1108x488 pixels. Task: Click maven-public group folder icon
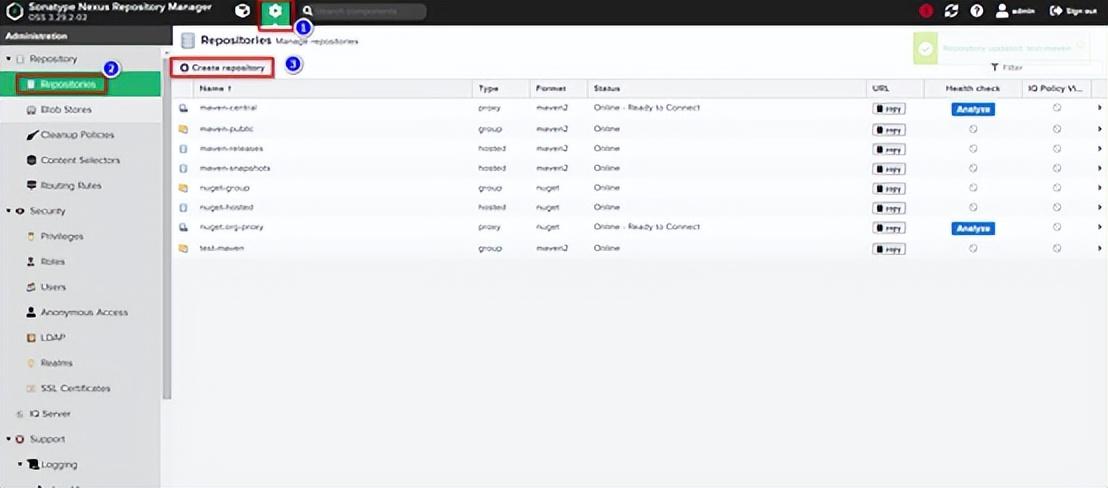tap(183, 129)
